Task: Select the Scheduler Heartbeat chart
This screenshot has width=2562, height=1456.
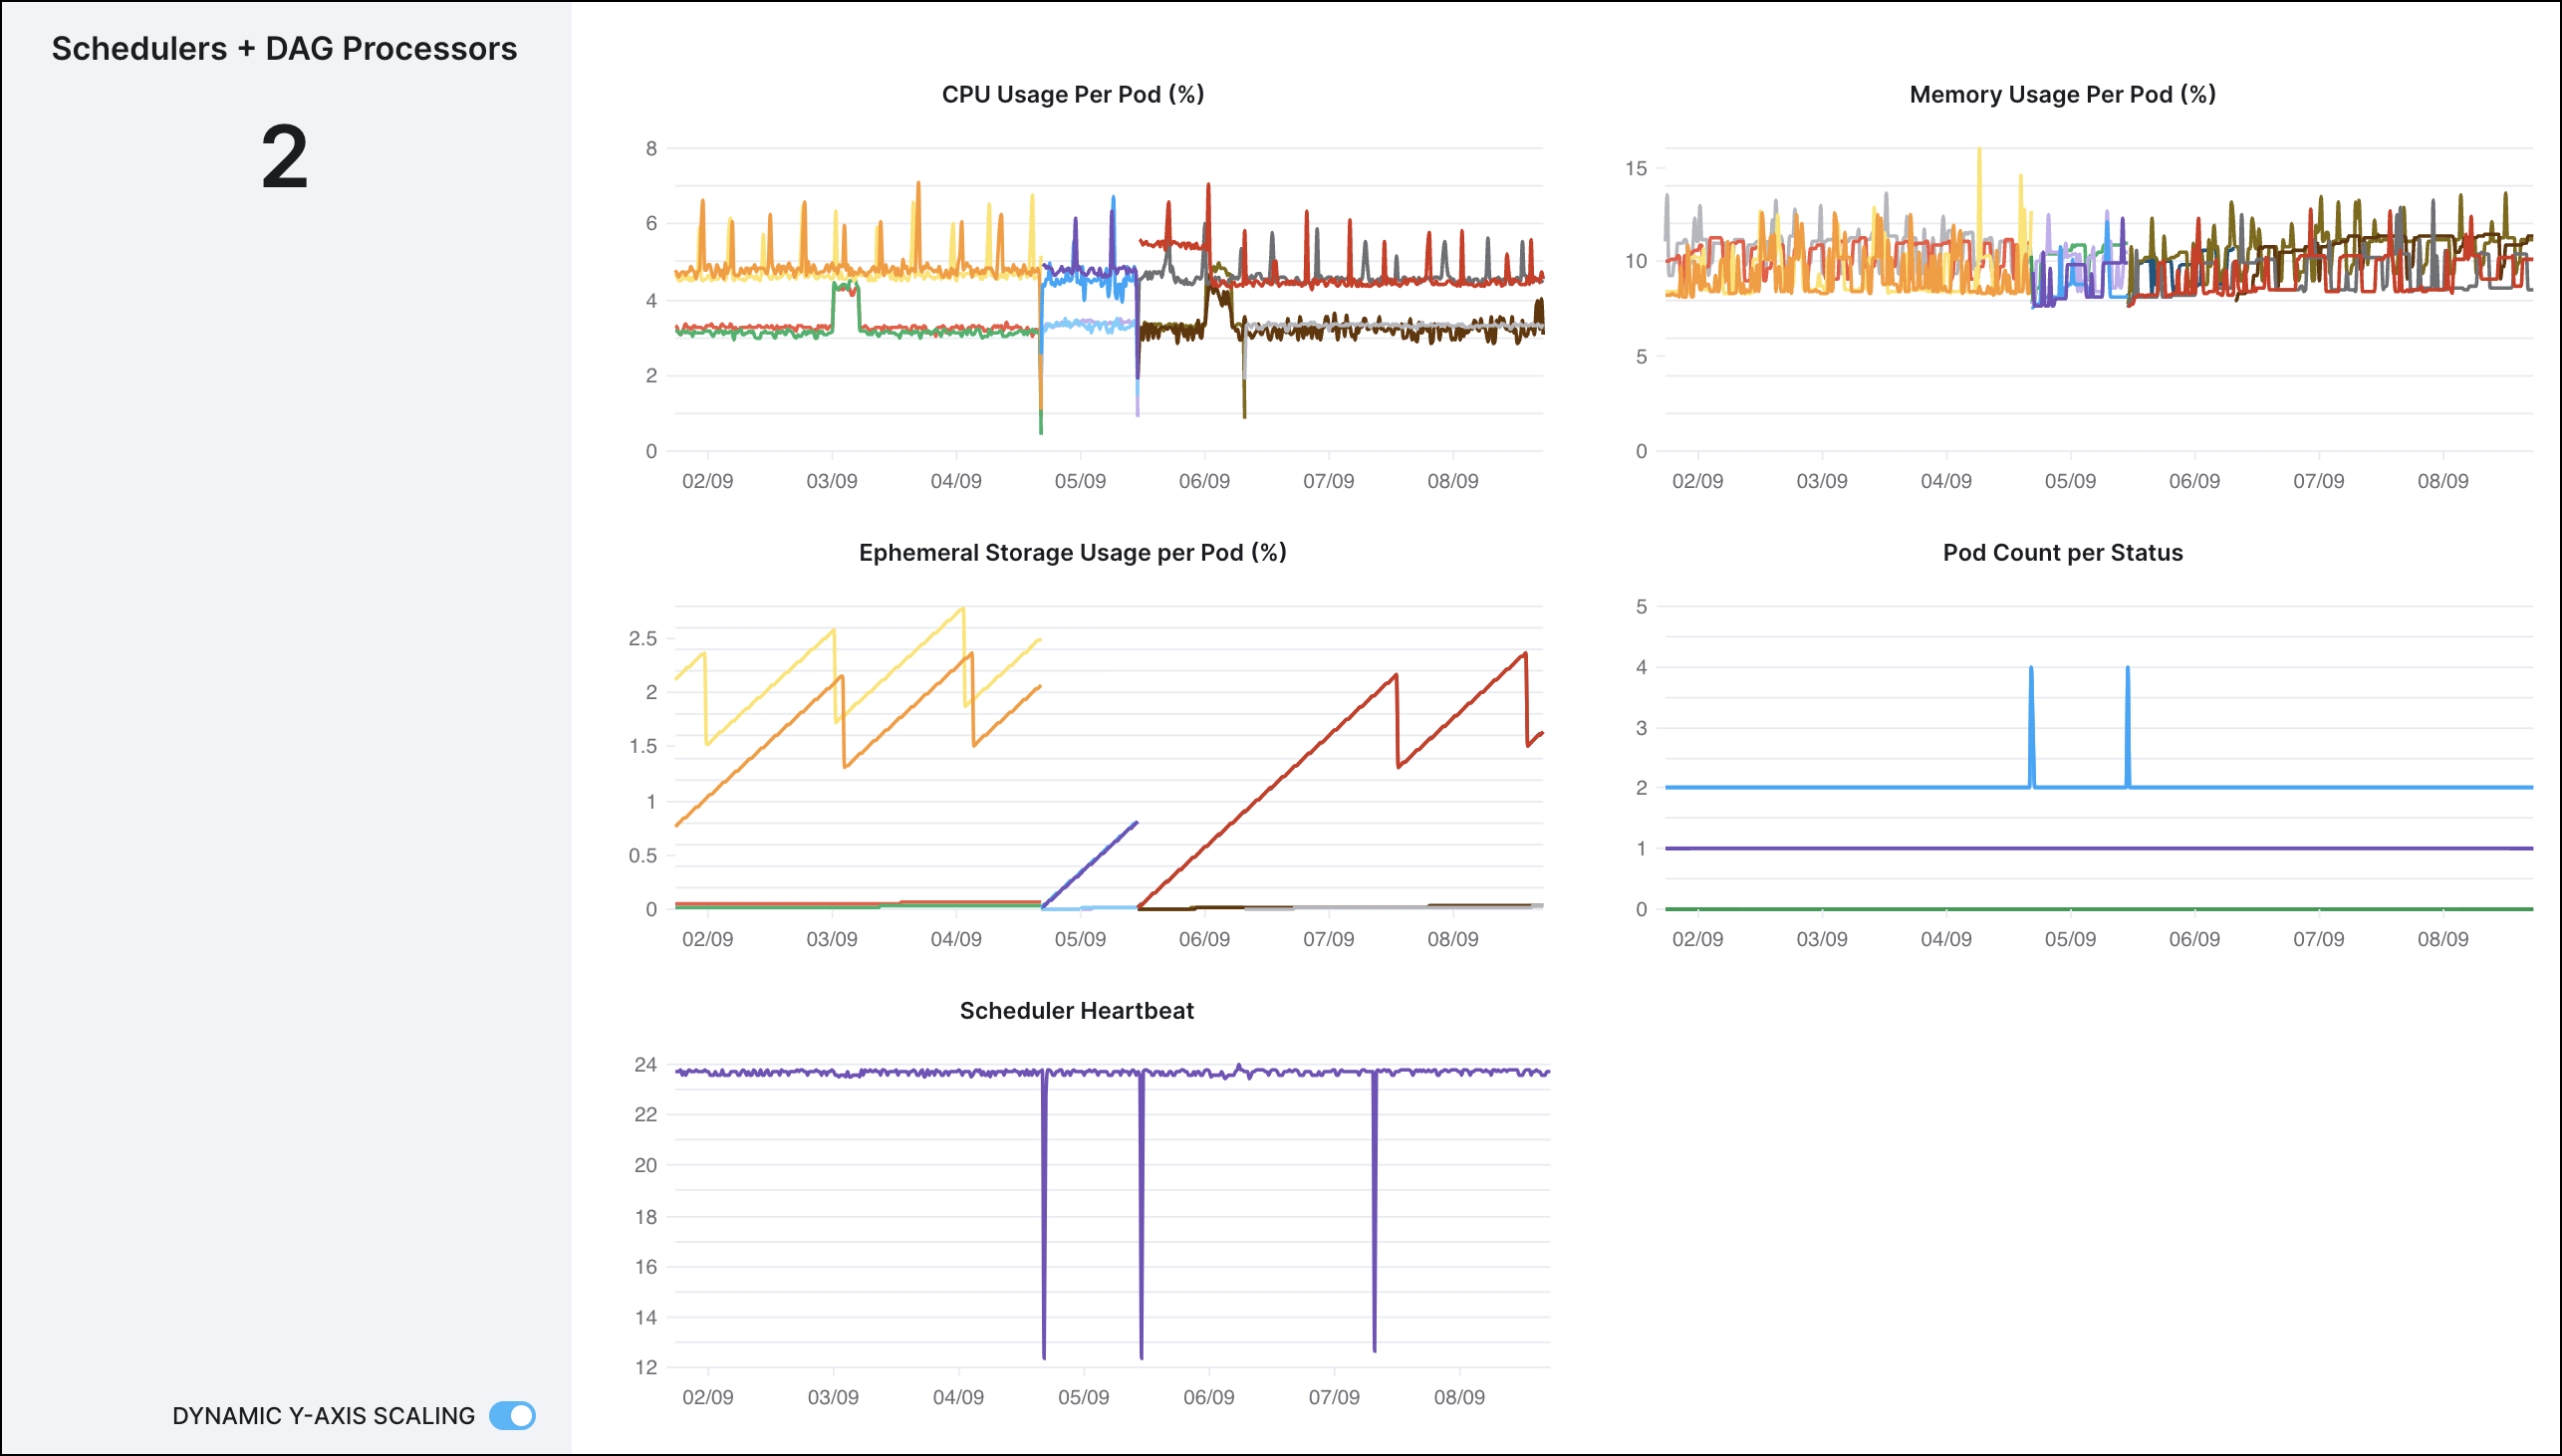Action: [x=1075, y=1011]
